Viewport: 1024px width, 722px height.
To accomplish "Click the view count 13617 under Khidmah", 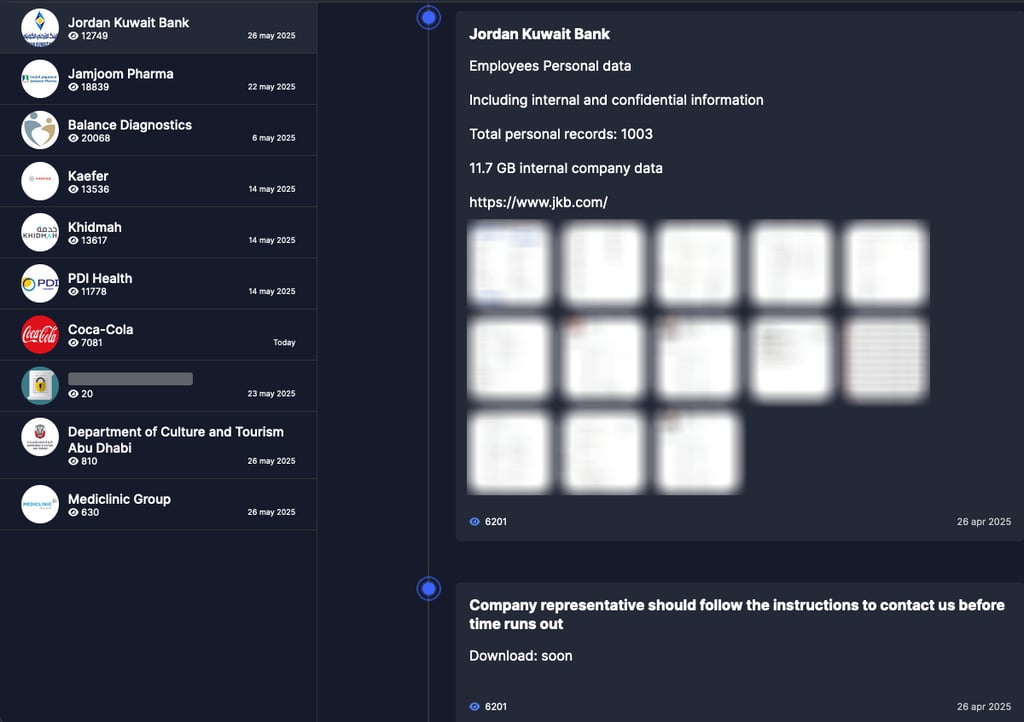I will [94, 240].
